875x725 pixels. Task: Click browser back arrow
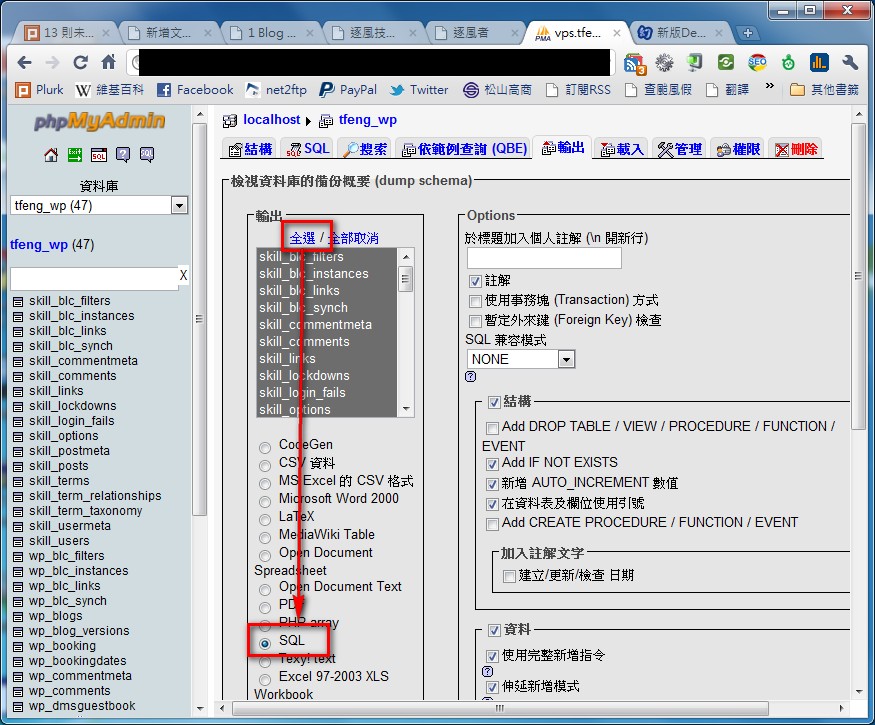coord(24,62)
